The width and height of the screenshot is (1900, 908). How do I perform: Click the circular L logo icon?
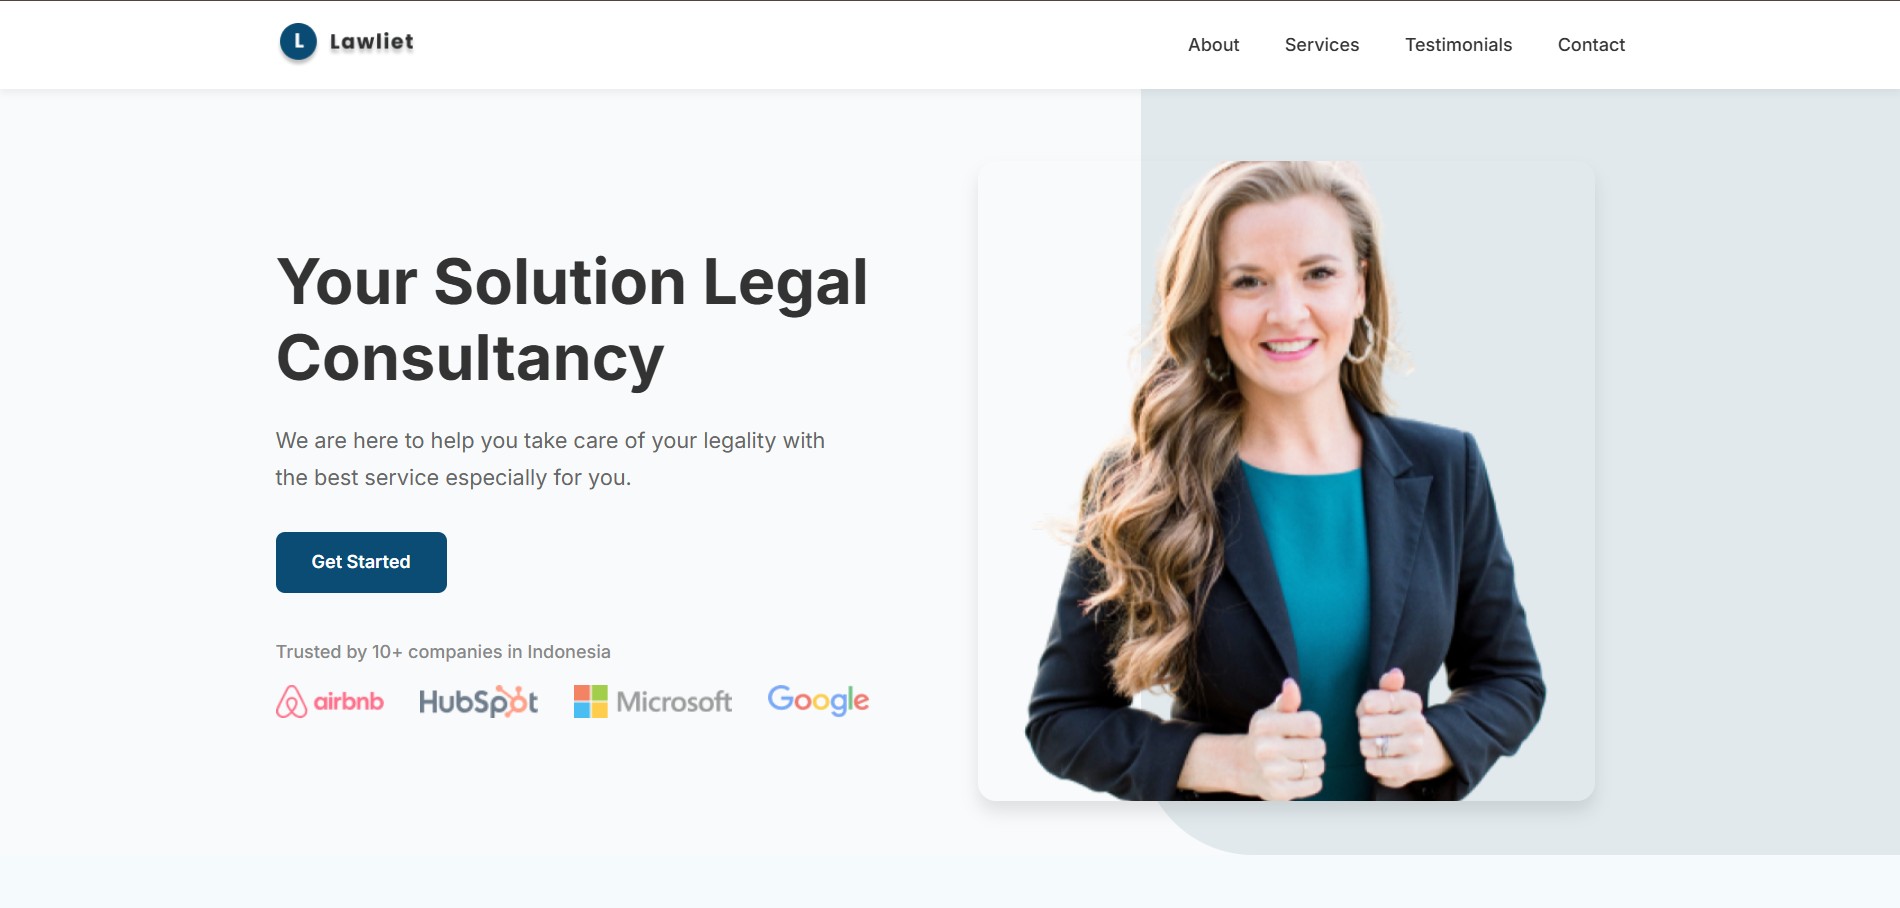pyautogui.click(x=298, y=42)
